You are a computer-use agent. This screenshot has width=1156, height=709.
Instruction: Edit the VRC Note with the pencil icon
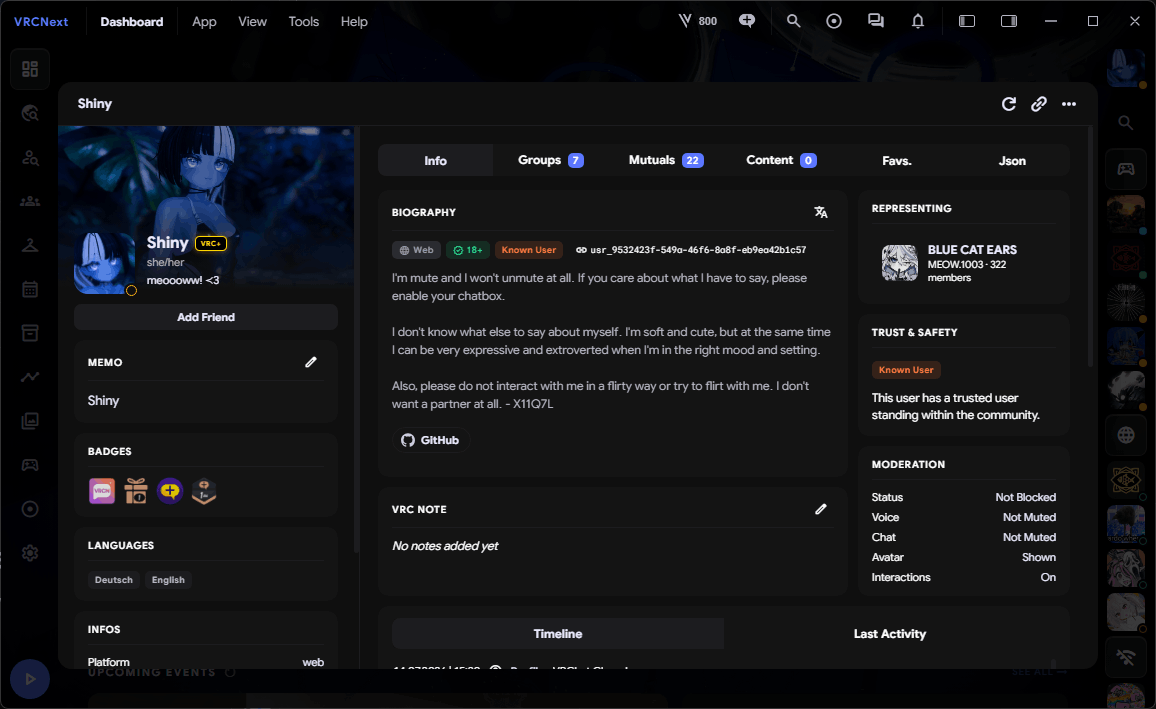821,509
